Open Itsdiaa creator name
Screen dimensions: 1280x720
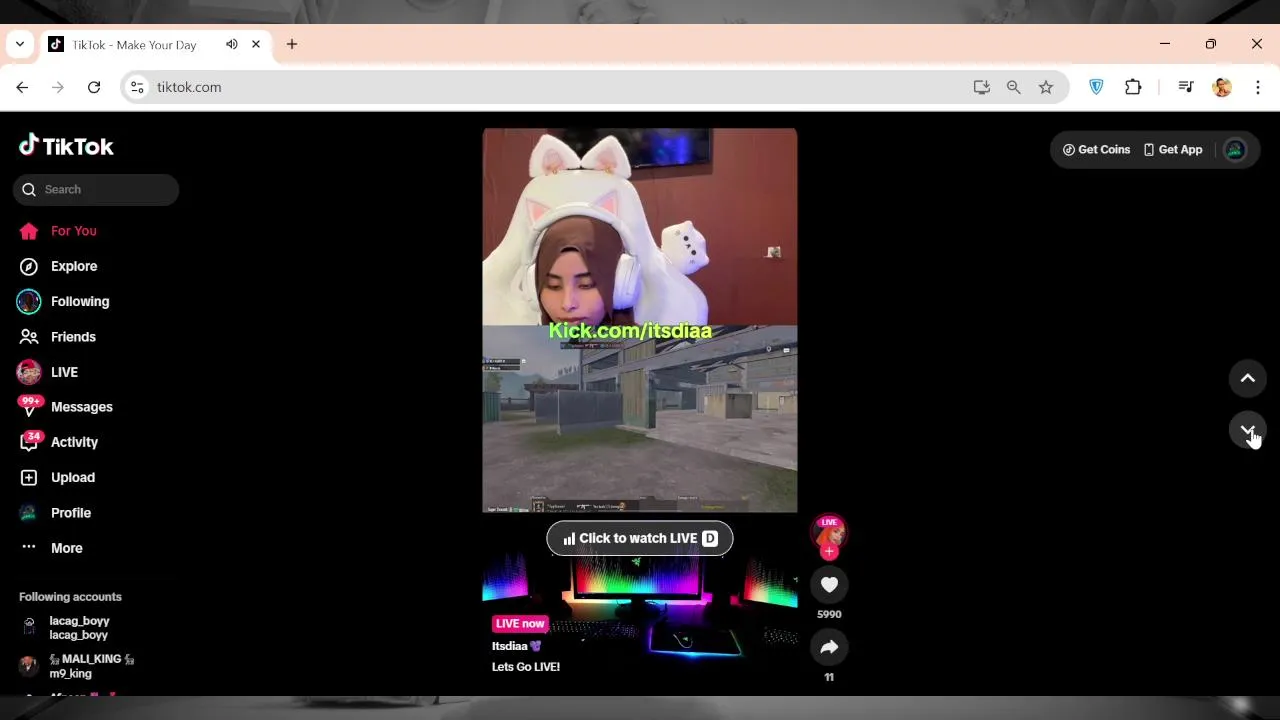tap(516, 646)
